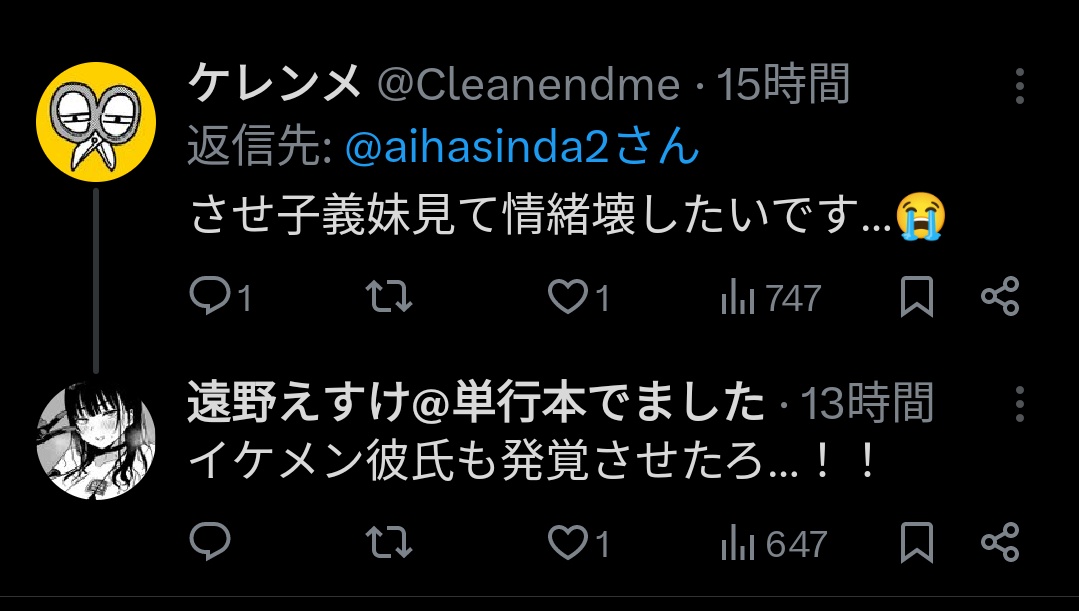
Task: Open ケレンメ's scissors profile avatar
Action: (x=96, y=122)
